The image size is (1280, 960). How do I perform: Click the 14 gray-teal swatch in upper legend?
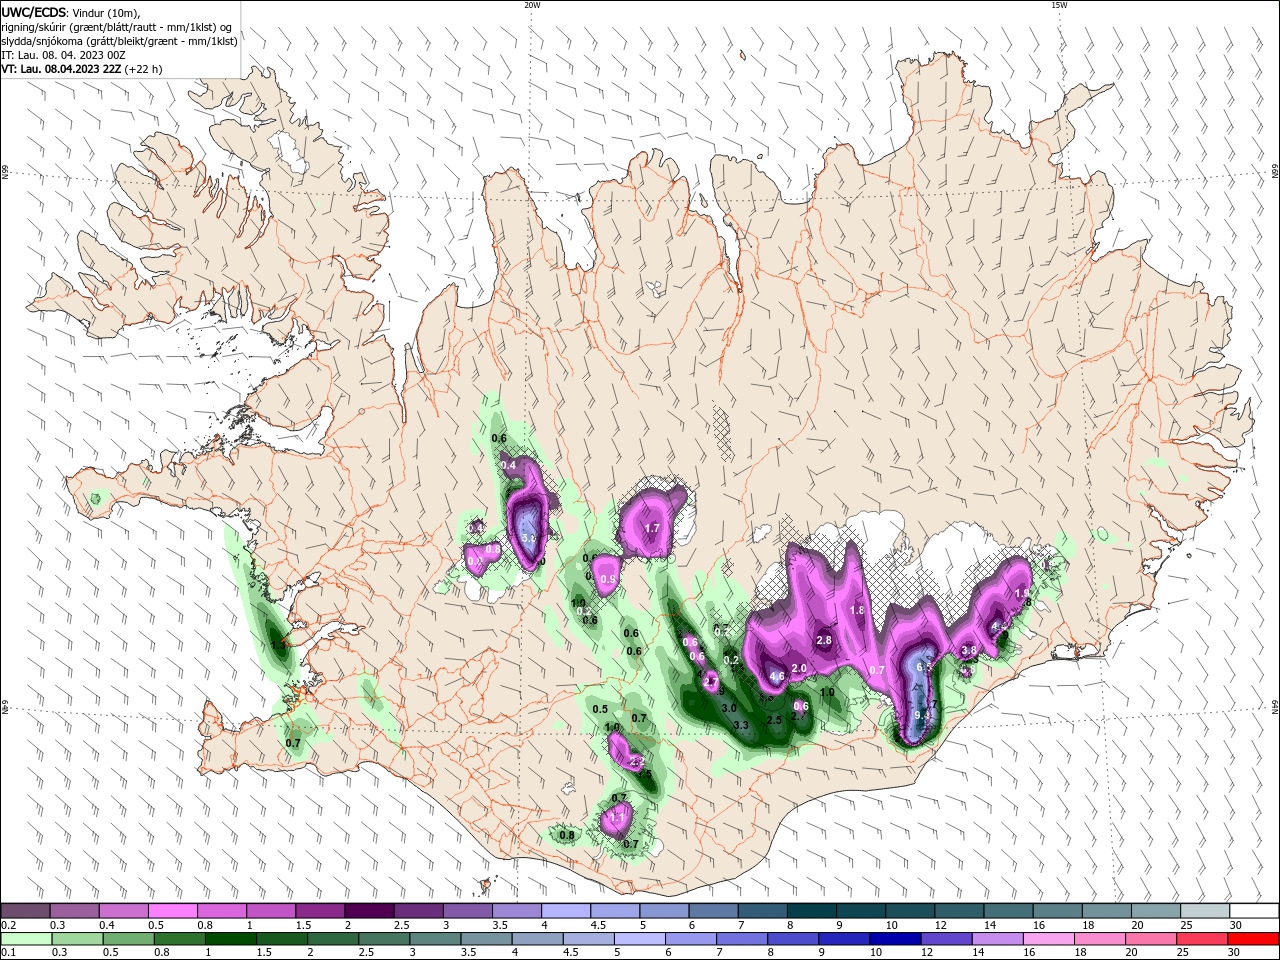[x=1009, y=911]
